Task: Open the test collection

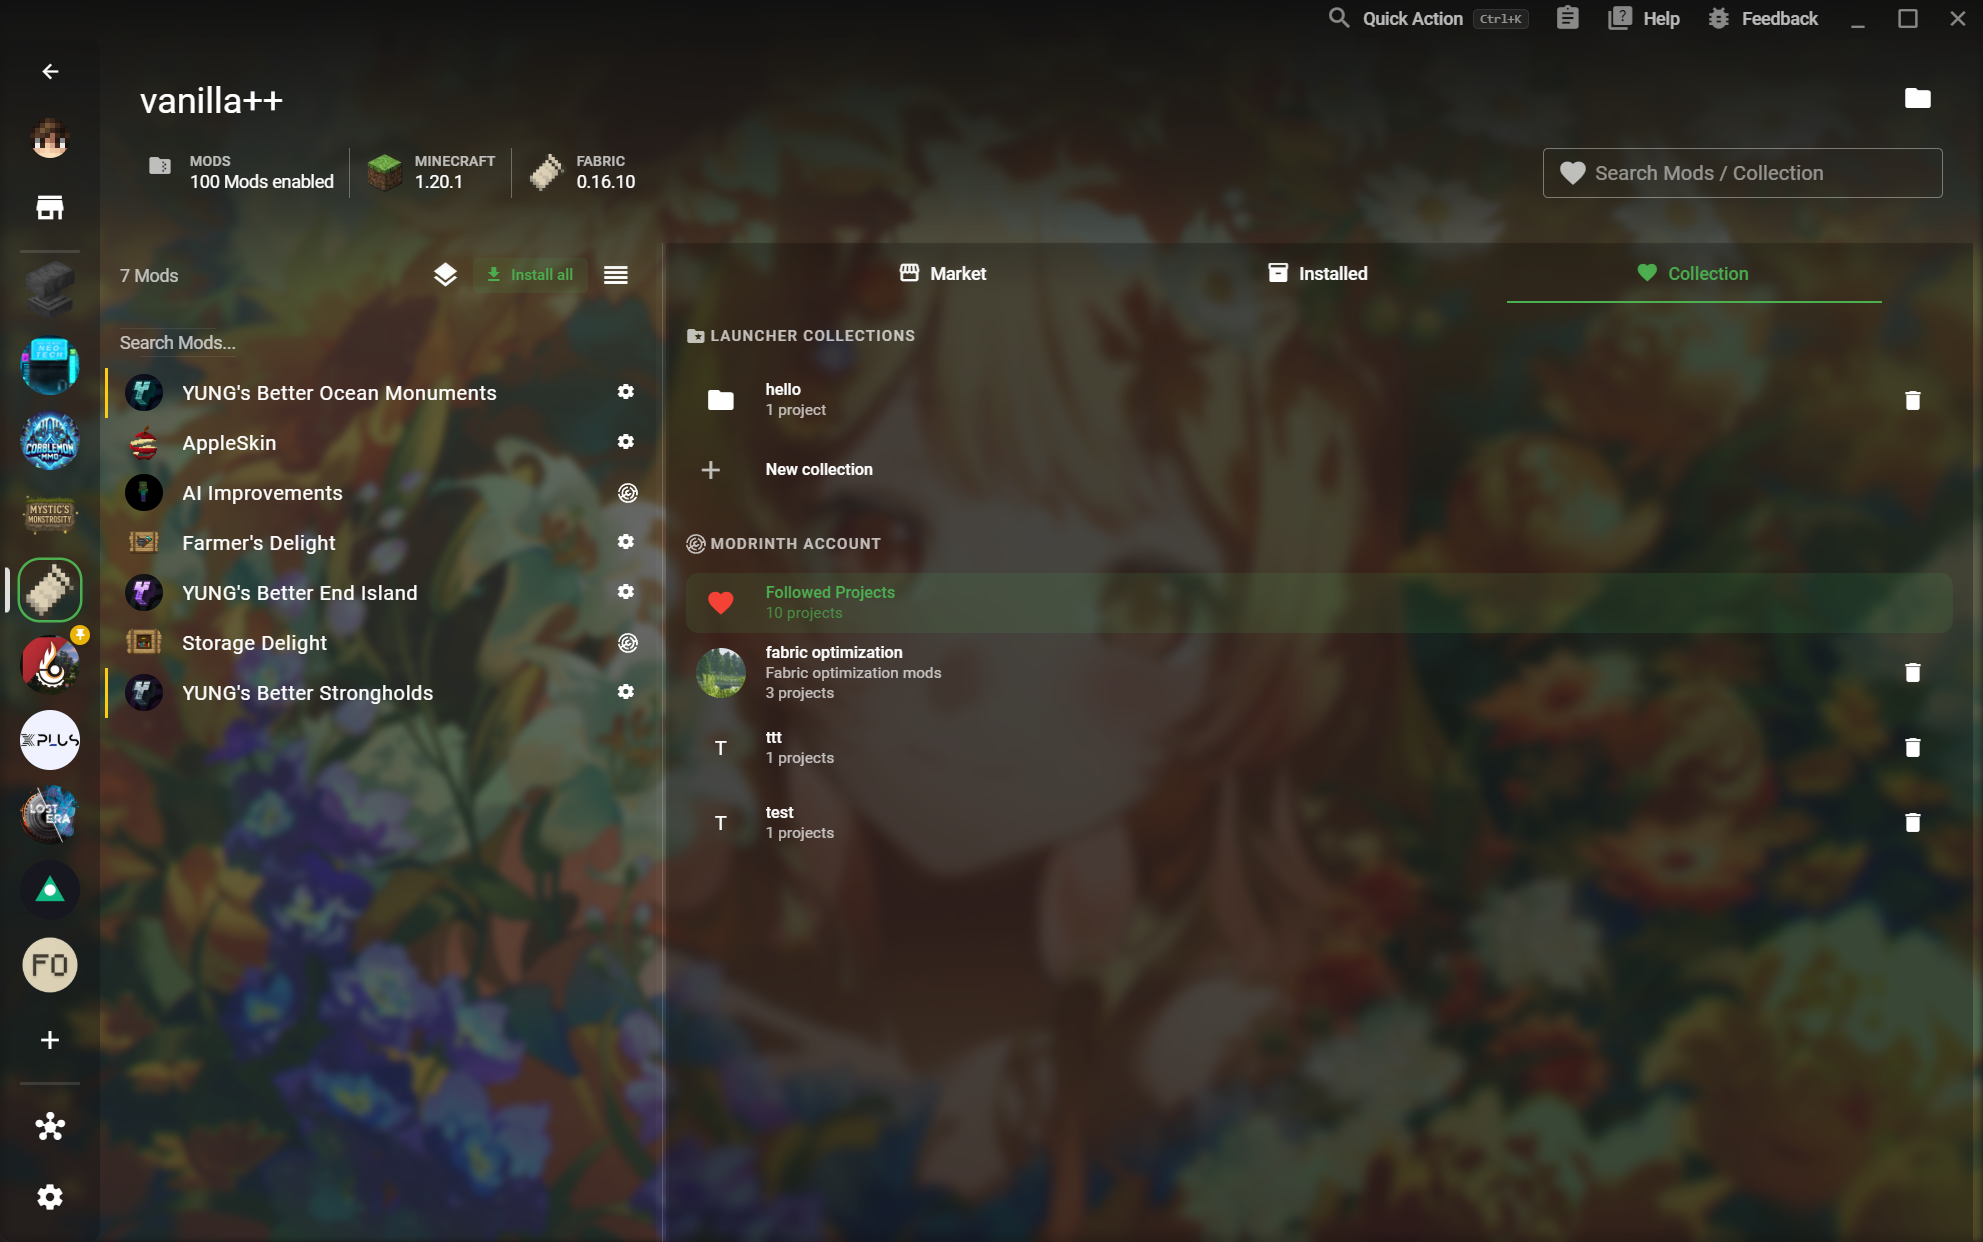Action: 1318,822
